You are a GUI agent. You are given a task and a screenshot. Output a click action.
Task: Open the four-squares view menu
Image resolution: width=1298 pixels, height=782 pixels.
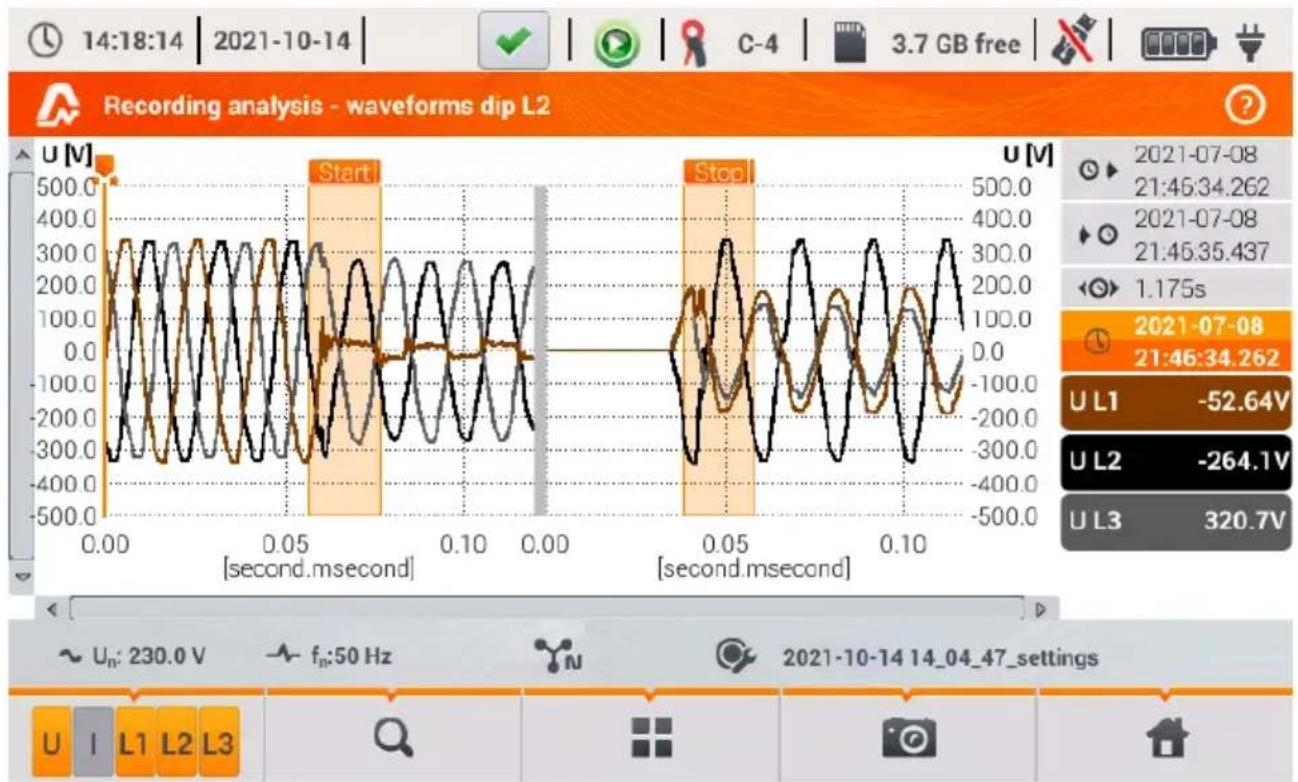point(651,739)
